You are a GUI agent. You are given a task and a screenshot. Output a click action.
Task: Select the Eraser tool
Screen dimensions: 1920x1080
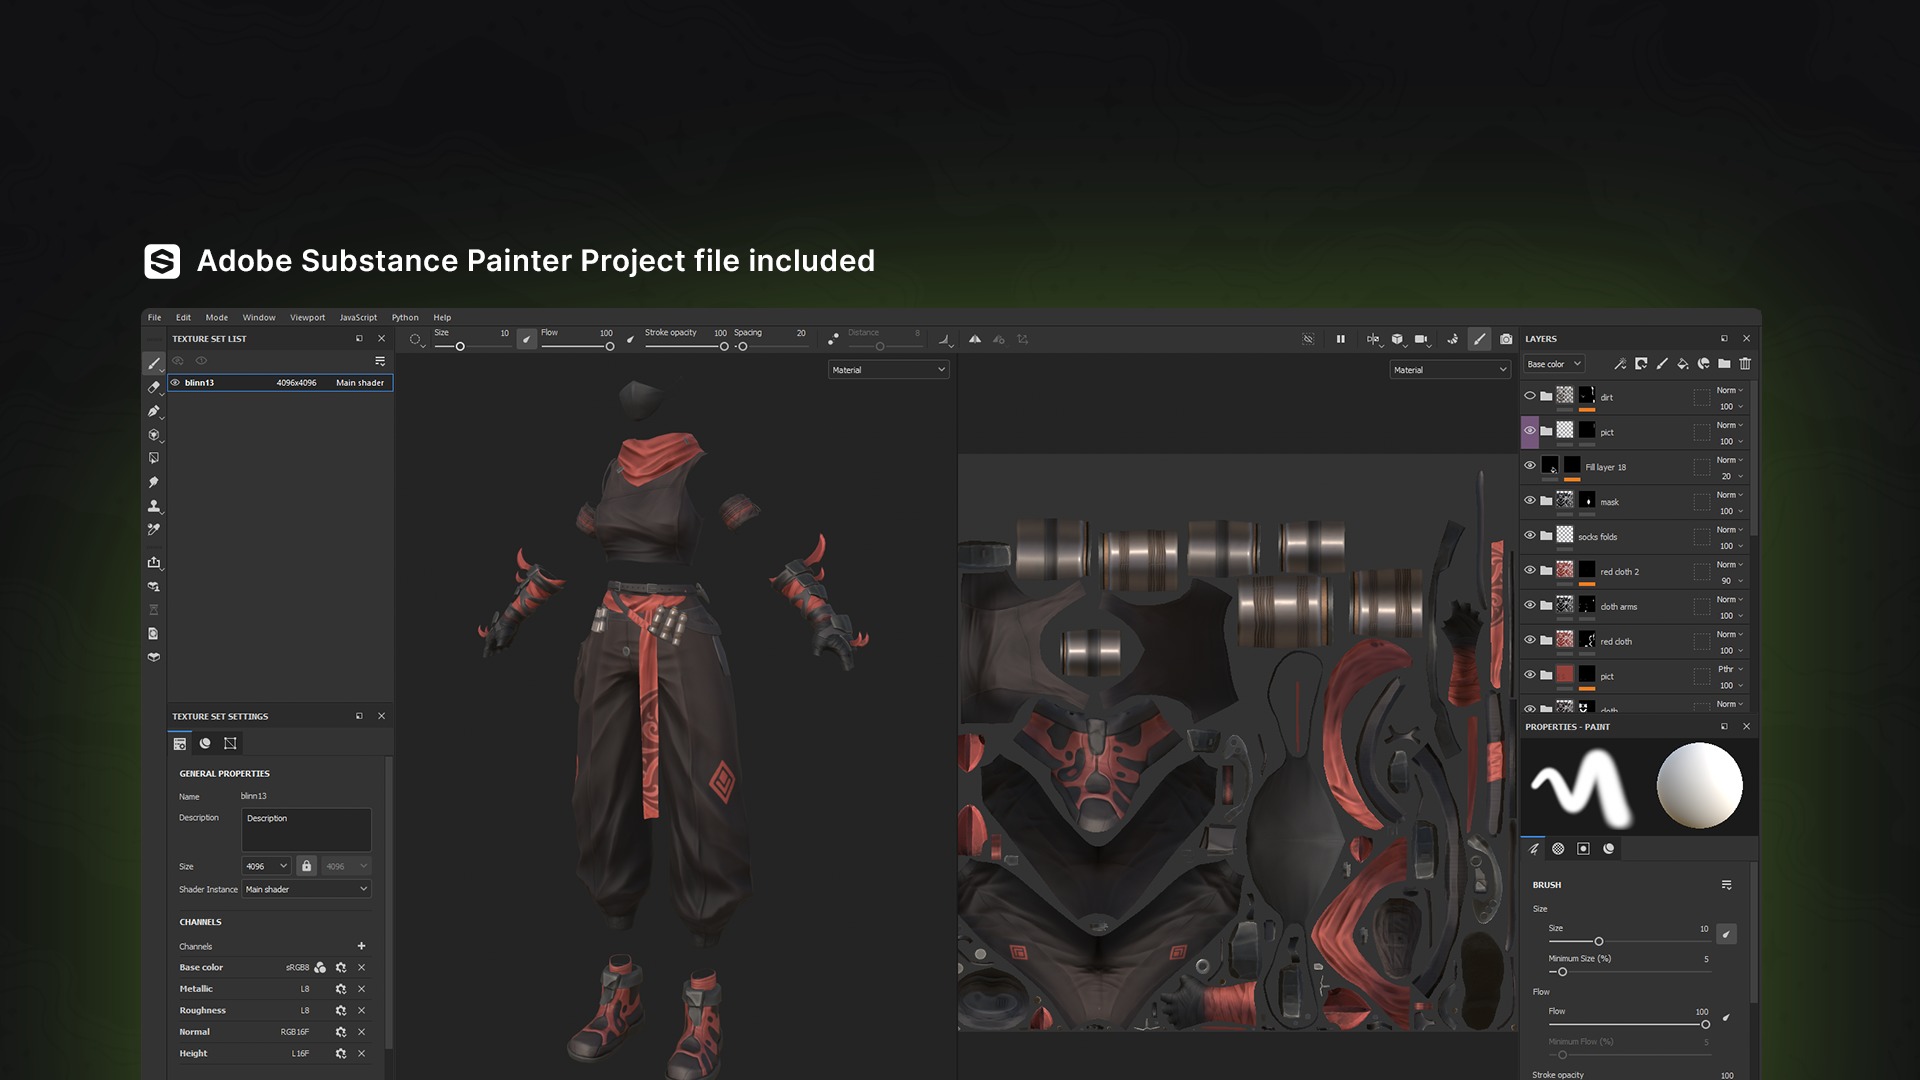coord(154,387)
